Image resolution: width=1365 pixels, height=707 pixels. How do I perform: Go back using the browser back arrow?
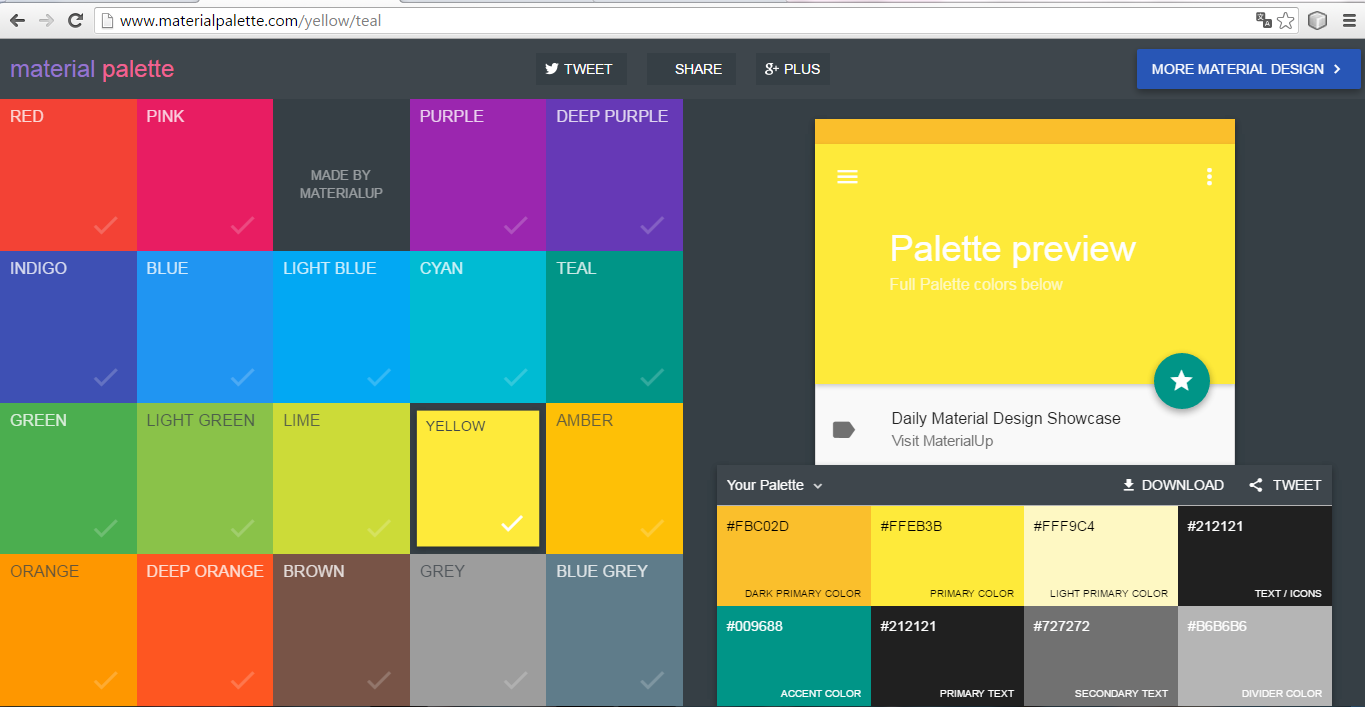17,20
